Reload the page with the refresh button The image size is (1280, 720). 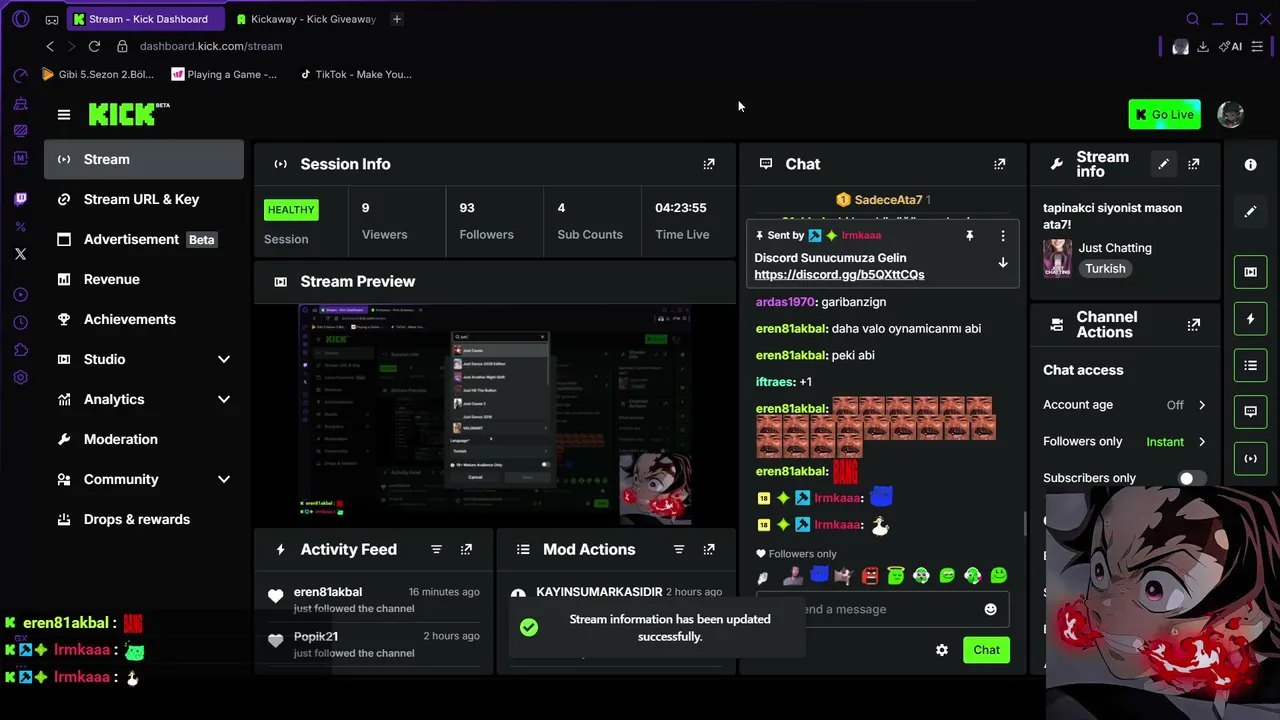(94, 46)
